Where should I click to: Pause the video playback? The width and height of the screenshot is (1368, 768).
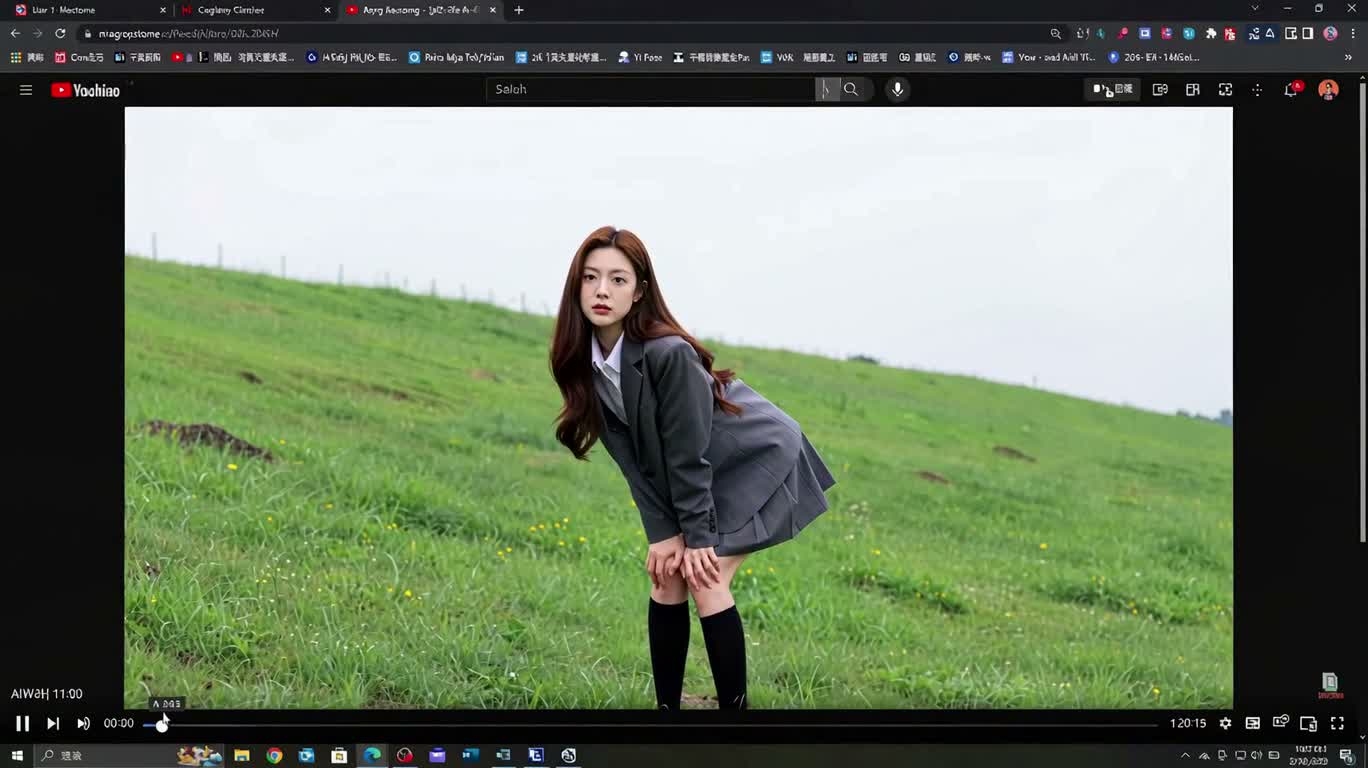pyautogui.click(x=22, y=723)
